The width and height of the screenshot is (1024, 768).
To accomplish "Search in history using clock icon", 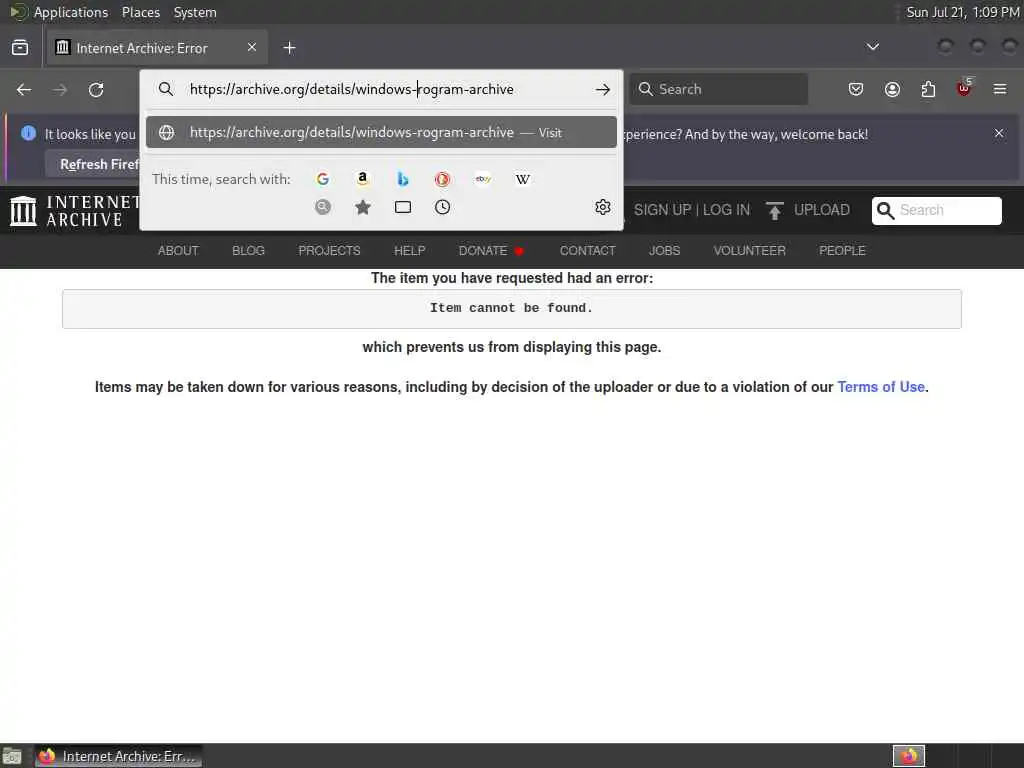I will pos(443,207).
